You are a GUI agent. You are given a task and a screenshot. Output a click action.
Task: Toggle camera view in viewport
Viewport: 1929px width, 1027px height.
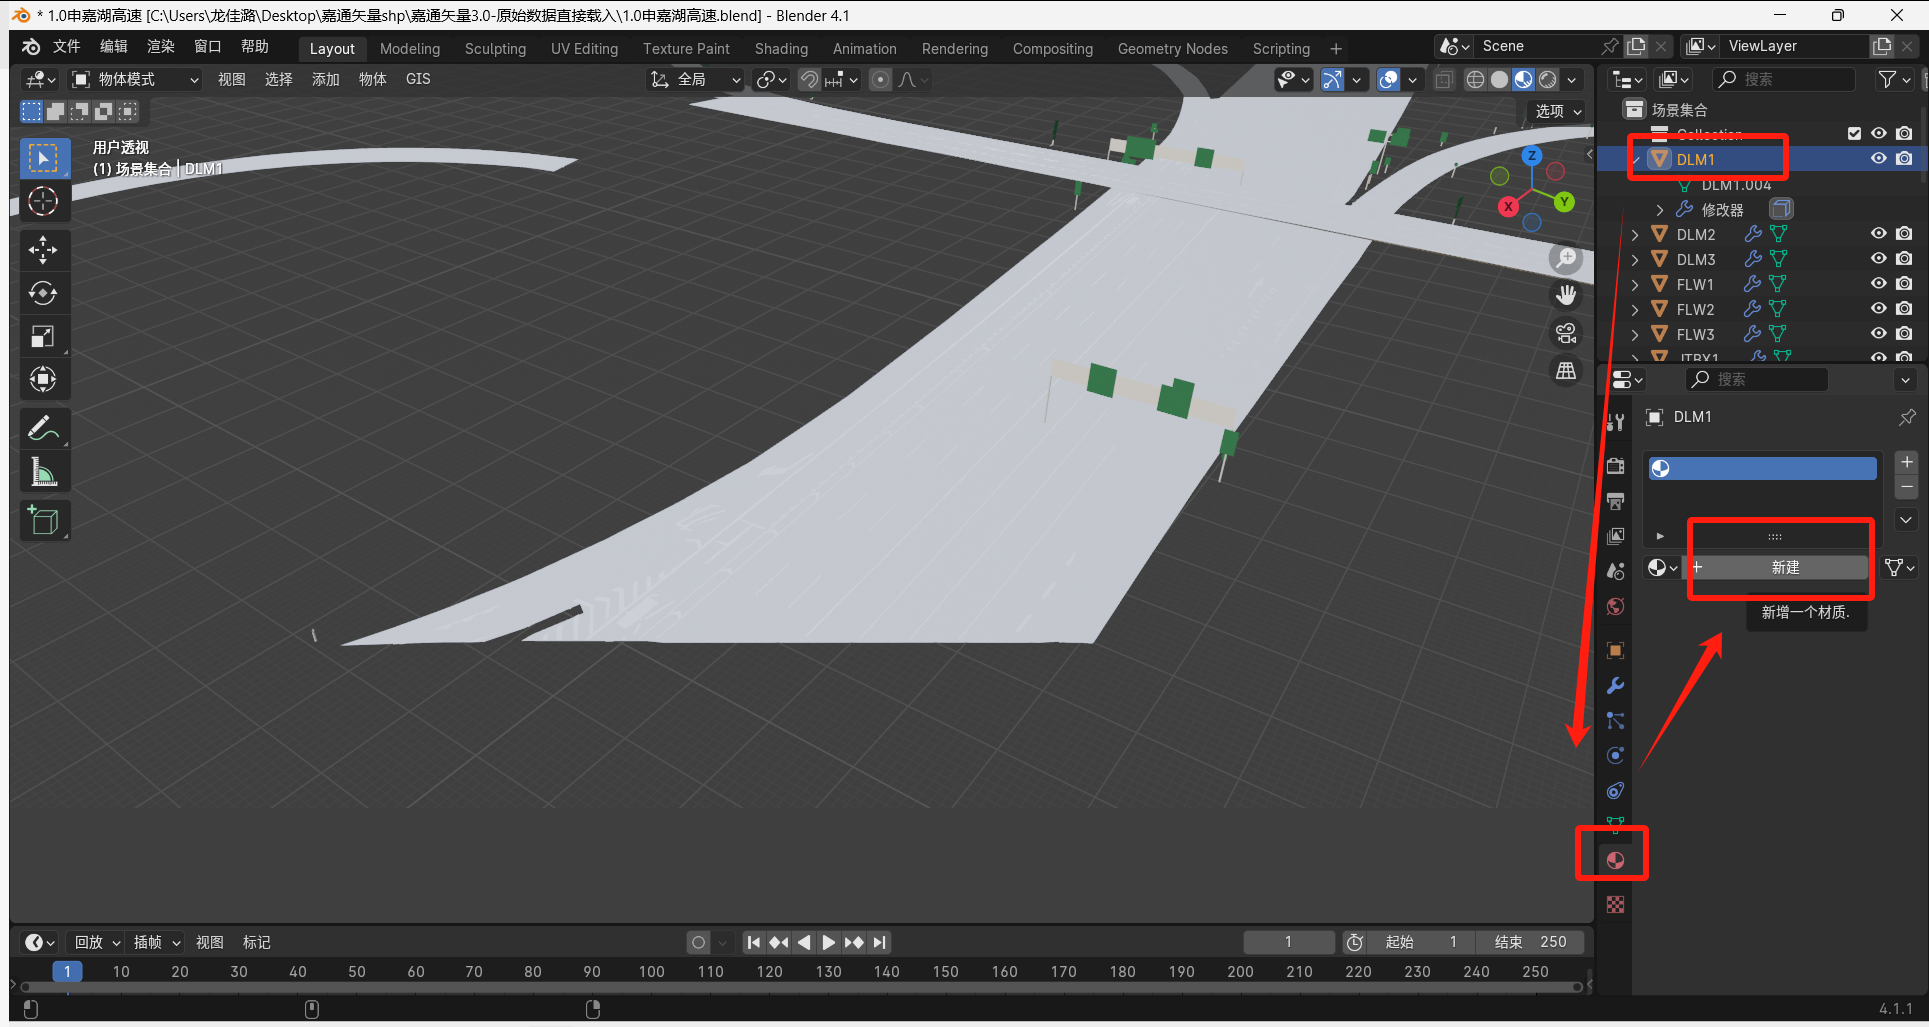pyautogui.click(x=1566, y=333)
